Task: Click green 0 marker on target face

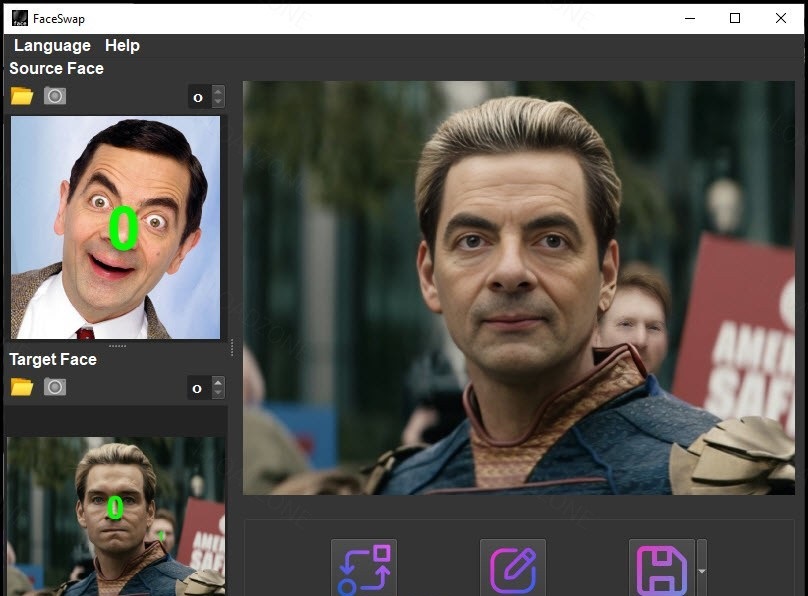Action: pos(115,507)
